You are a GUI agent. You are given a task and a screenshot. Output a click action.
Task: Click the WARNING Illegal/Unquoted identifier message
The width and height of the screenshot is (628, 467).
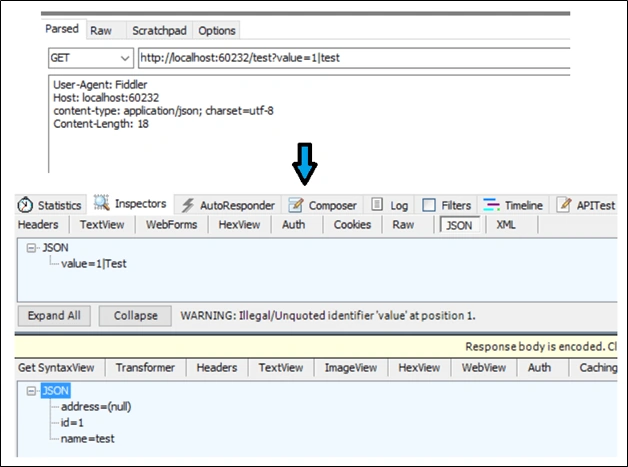[x=328, y=316]
